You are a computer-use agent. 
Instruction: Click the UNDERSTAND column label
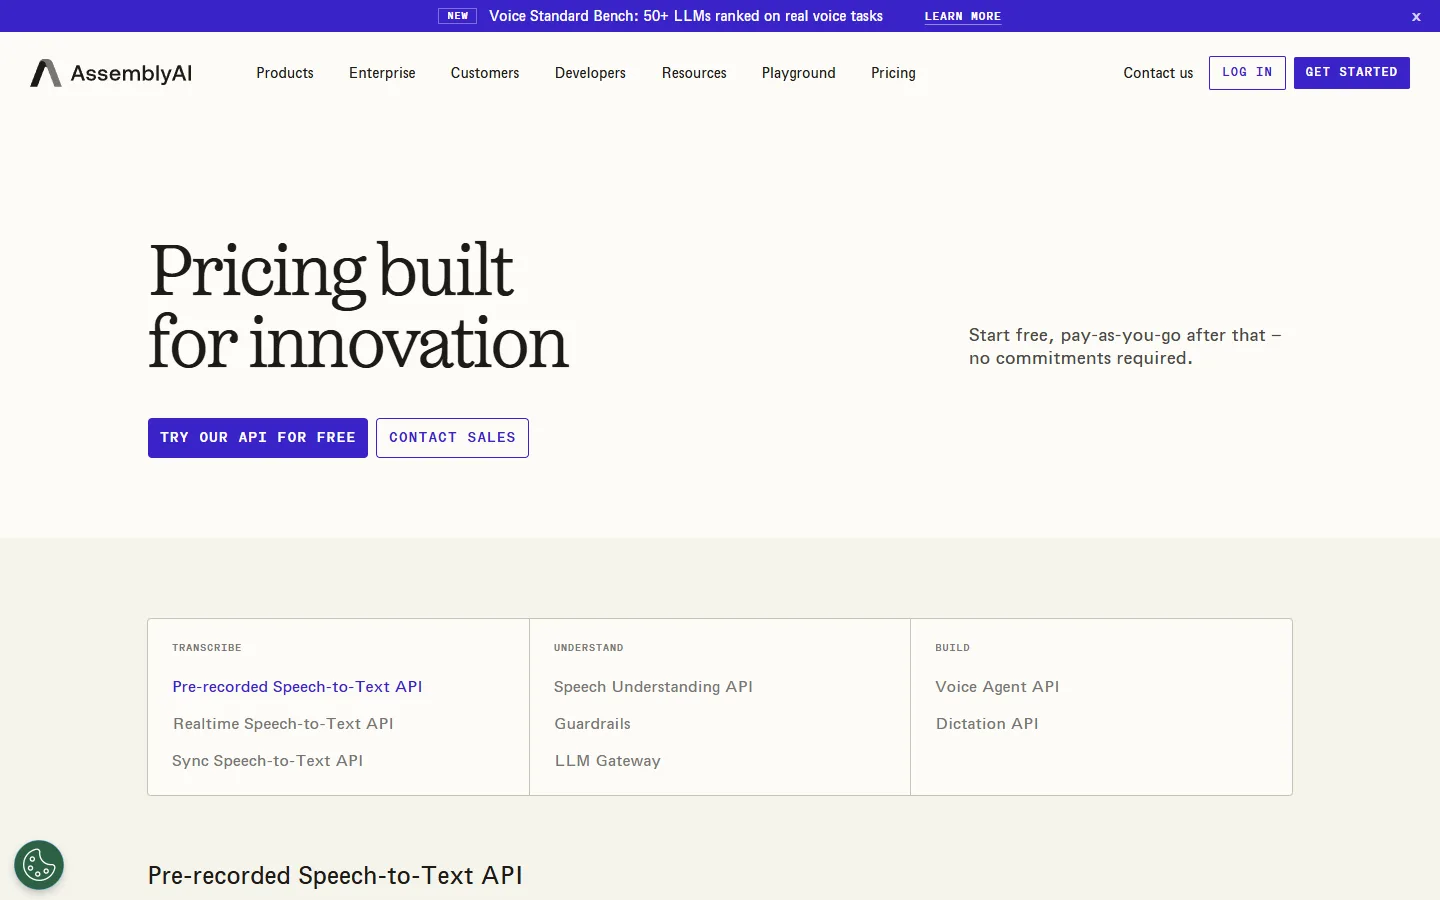coord(589,648)
